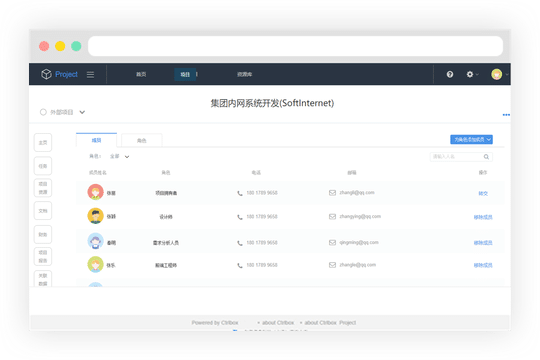Click the user avatar in the top bar

[496, 74]
